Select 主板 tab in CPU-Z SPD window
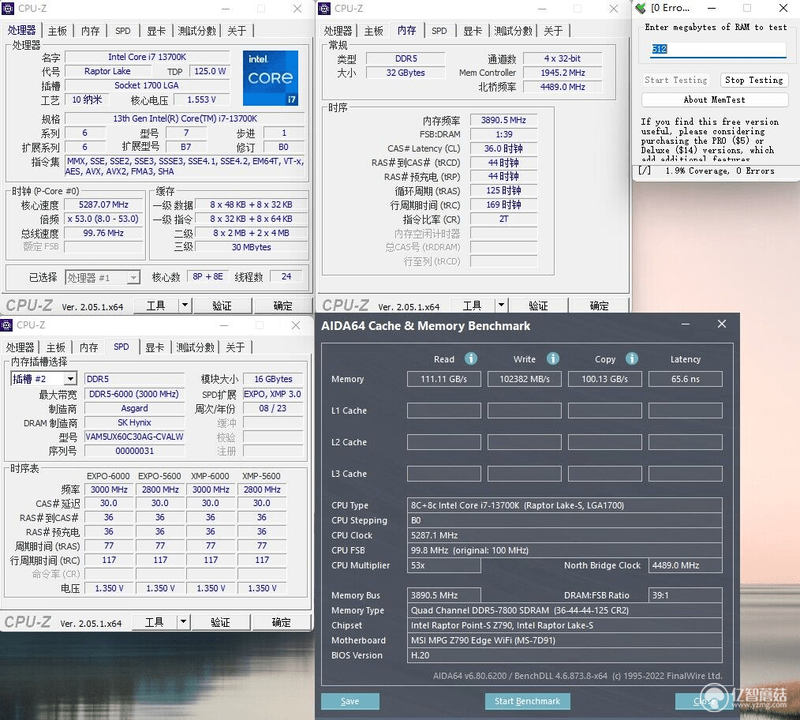Screen dimensions: 800x720 [x=56, y=347]
